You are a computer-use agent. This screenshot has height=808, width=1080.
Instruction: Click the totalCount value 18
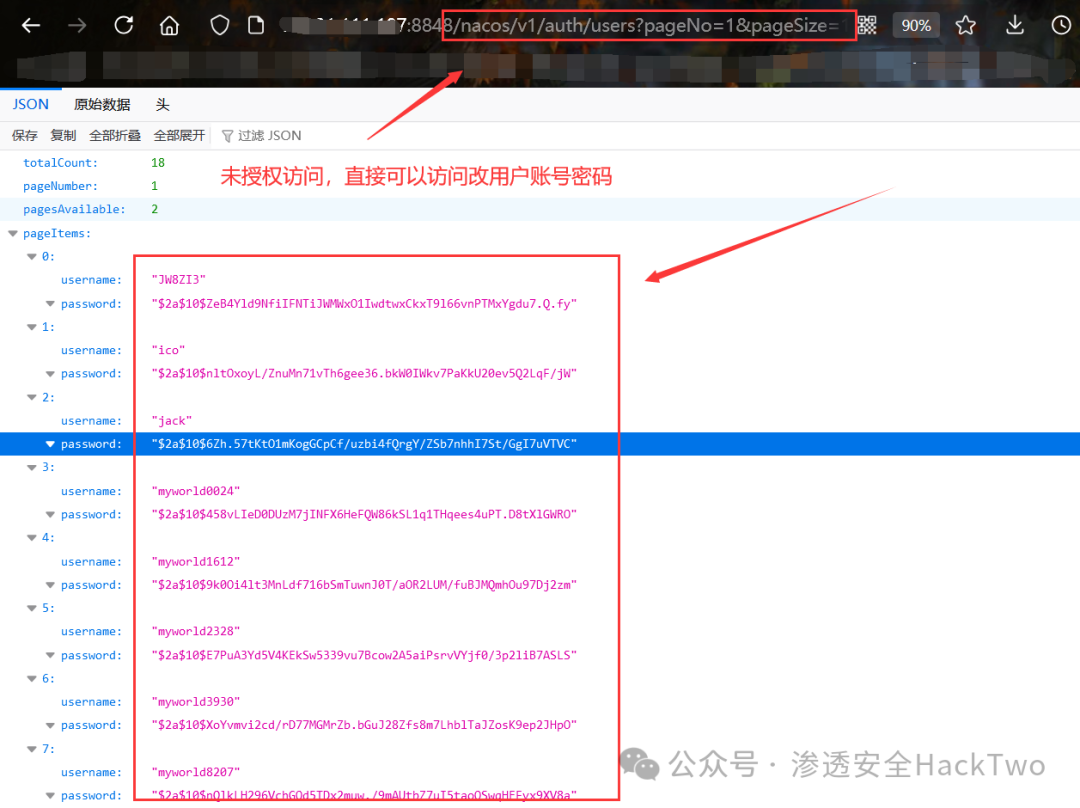[158, 163]
